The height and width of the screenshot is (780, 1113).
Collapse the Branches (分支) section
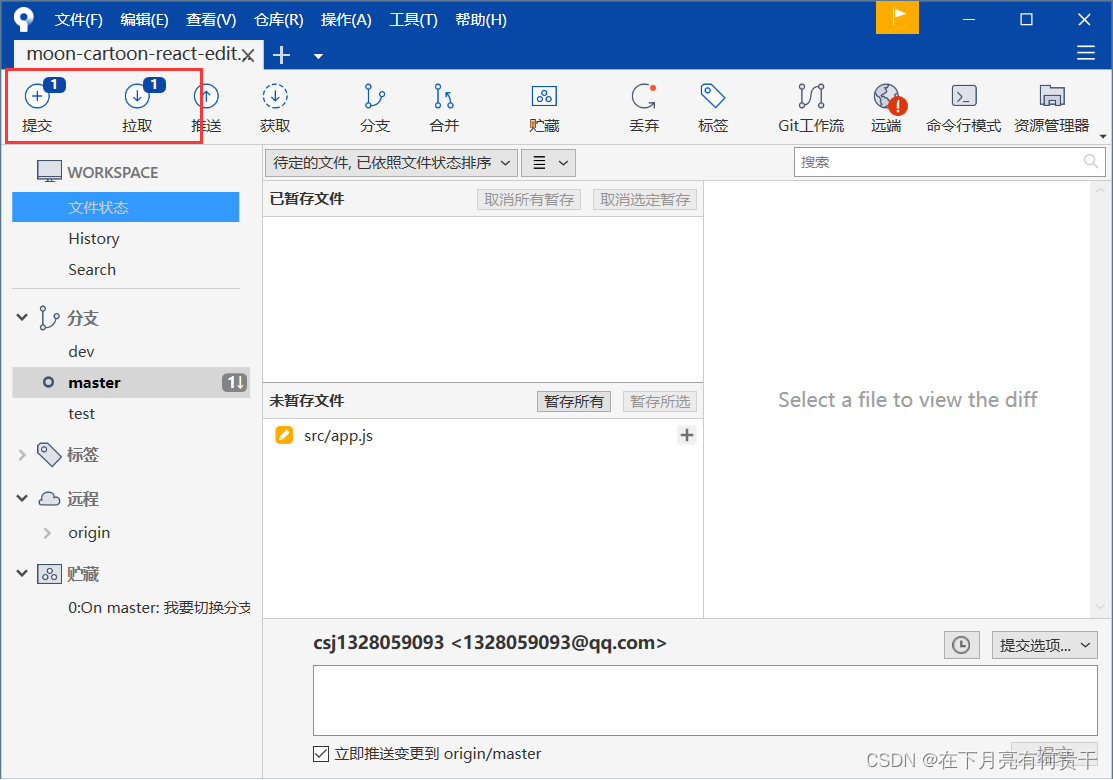[x=22, y=317]
